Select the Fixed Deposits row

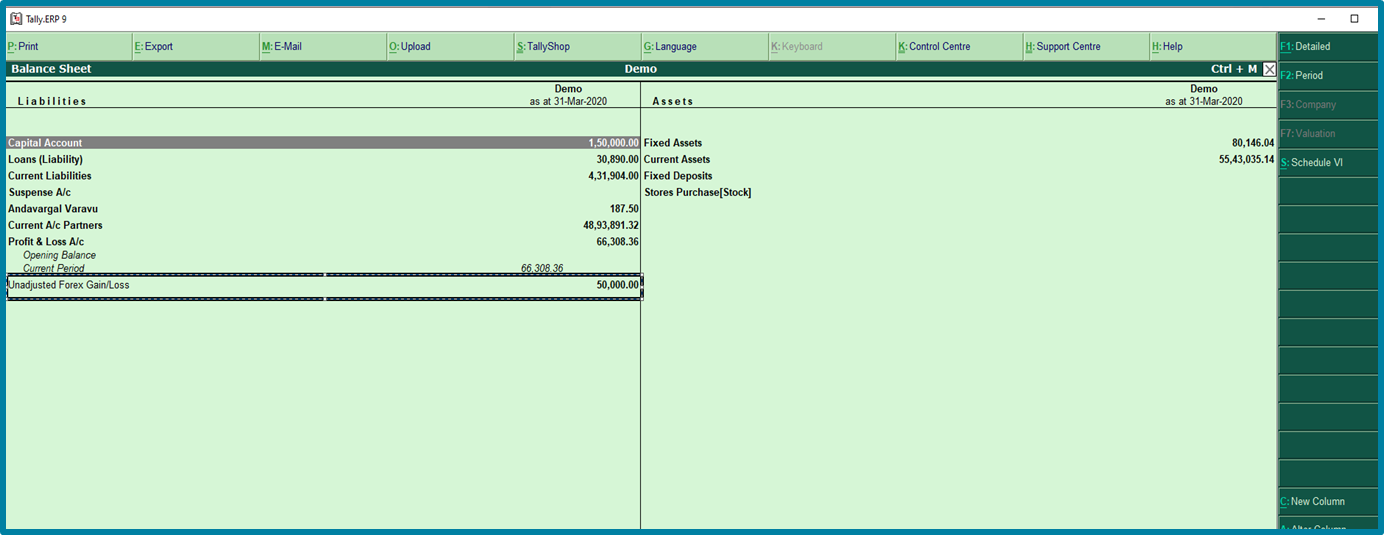click(x=959, y=176)
